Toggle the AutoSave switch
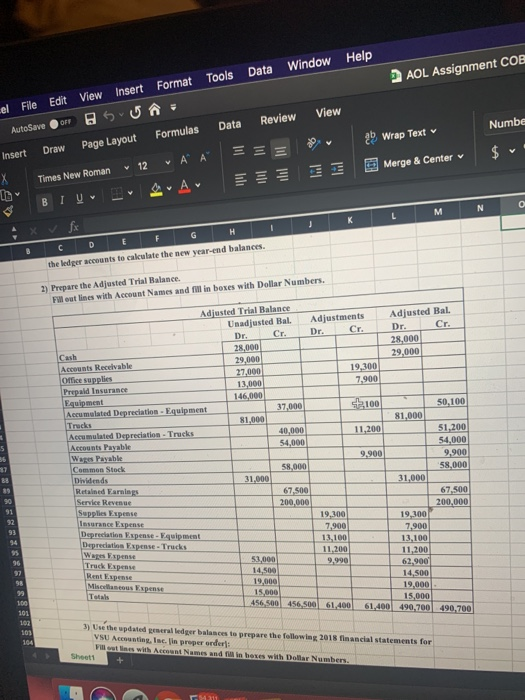Viewport: 525px width, 700px height. click(x=61, y=123)
